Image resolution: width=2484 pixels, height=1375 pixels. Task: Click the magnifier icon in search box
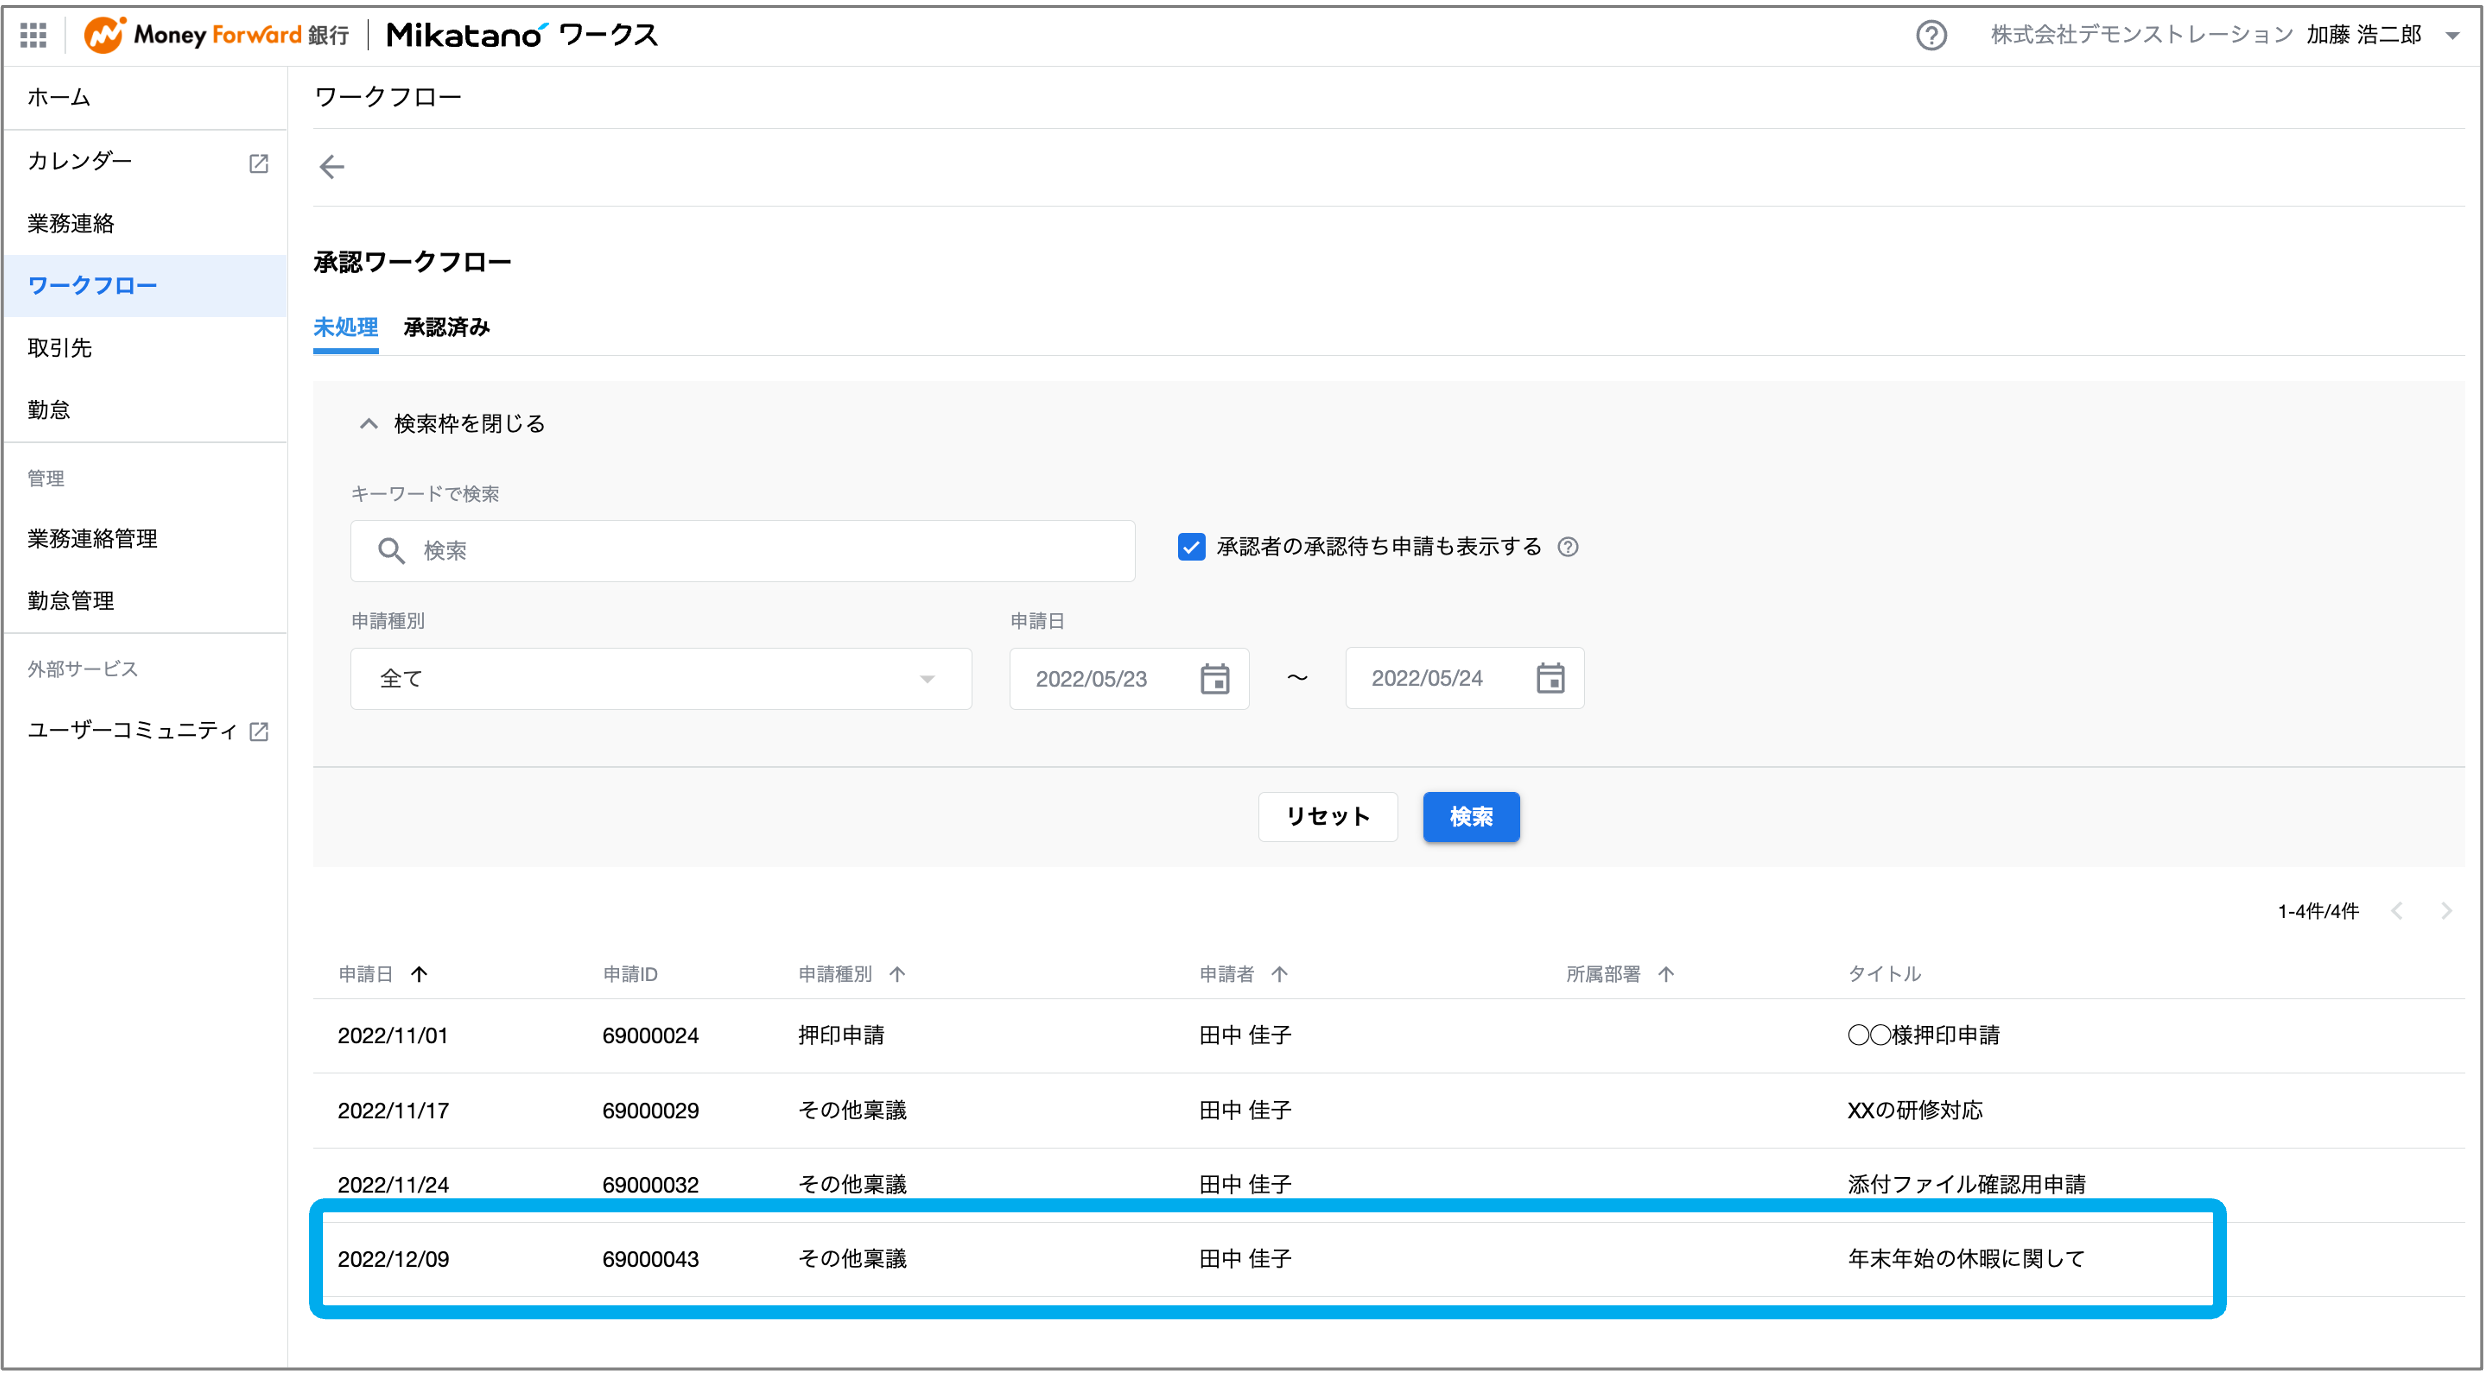[x=391, y=550]
